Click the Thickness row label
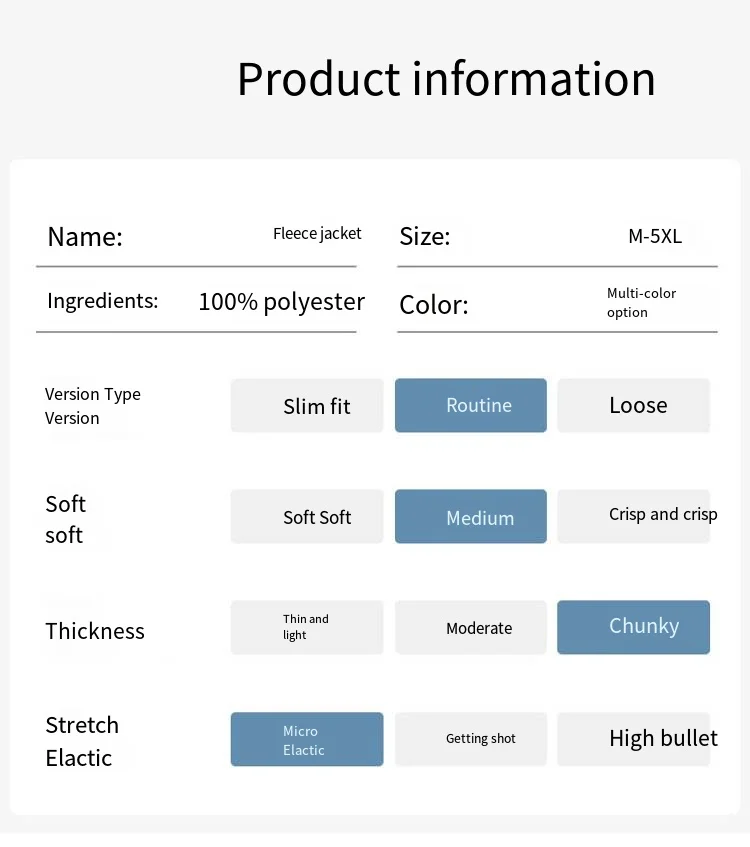 click(95, 631)
